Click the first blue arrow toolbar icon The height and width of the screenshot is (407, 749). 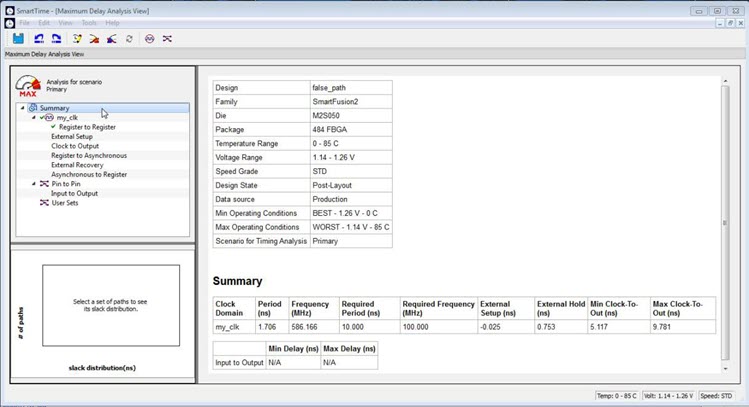pyautogui.click(x=39, y=38)
